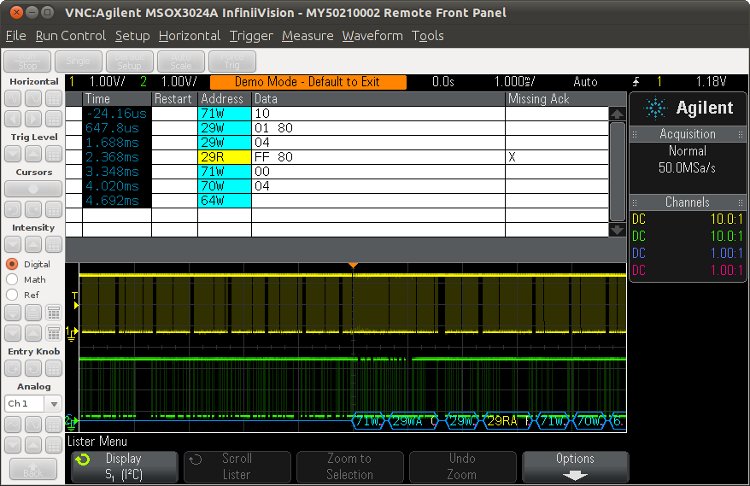Open the Measure menu
Screen dimensions: 750x486
308,36
